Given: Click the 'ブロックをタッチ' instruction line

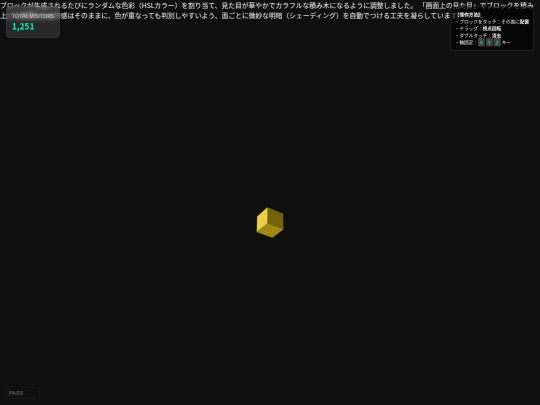Looking at the screenshot, I should [493, 22].
